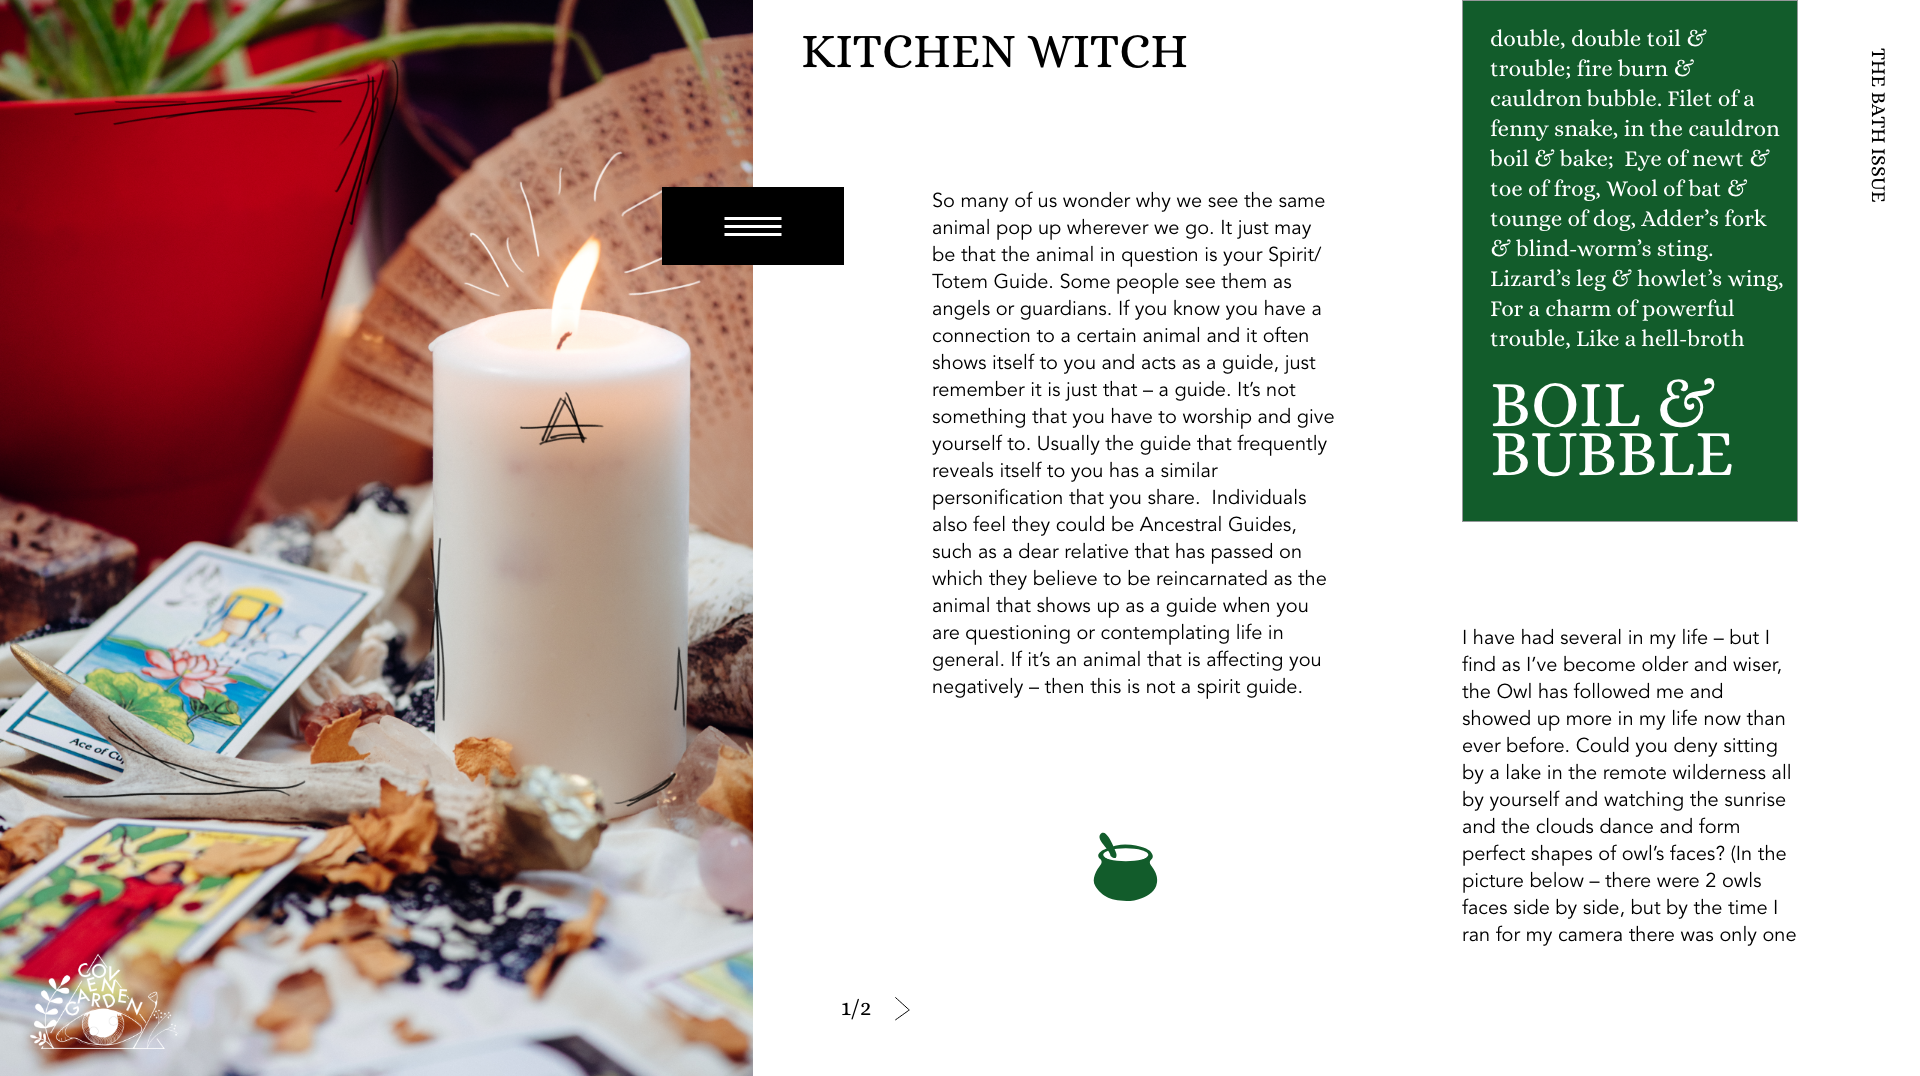Image resolution: width=1920 pixels, height=1076 pixels.
Task: Click the triangle symbol on candle
Action: tap(562, 420)
